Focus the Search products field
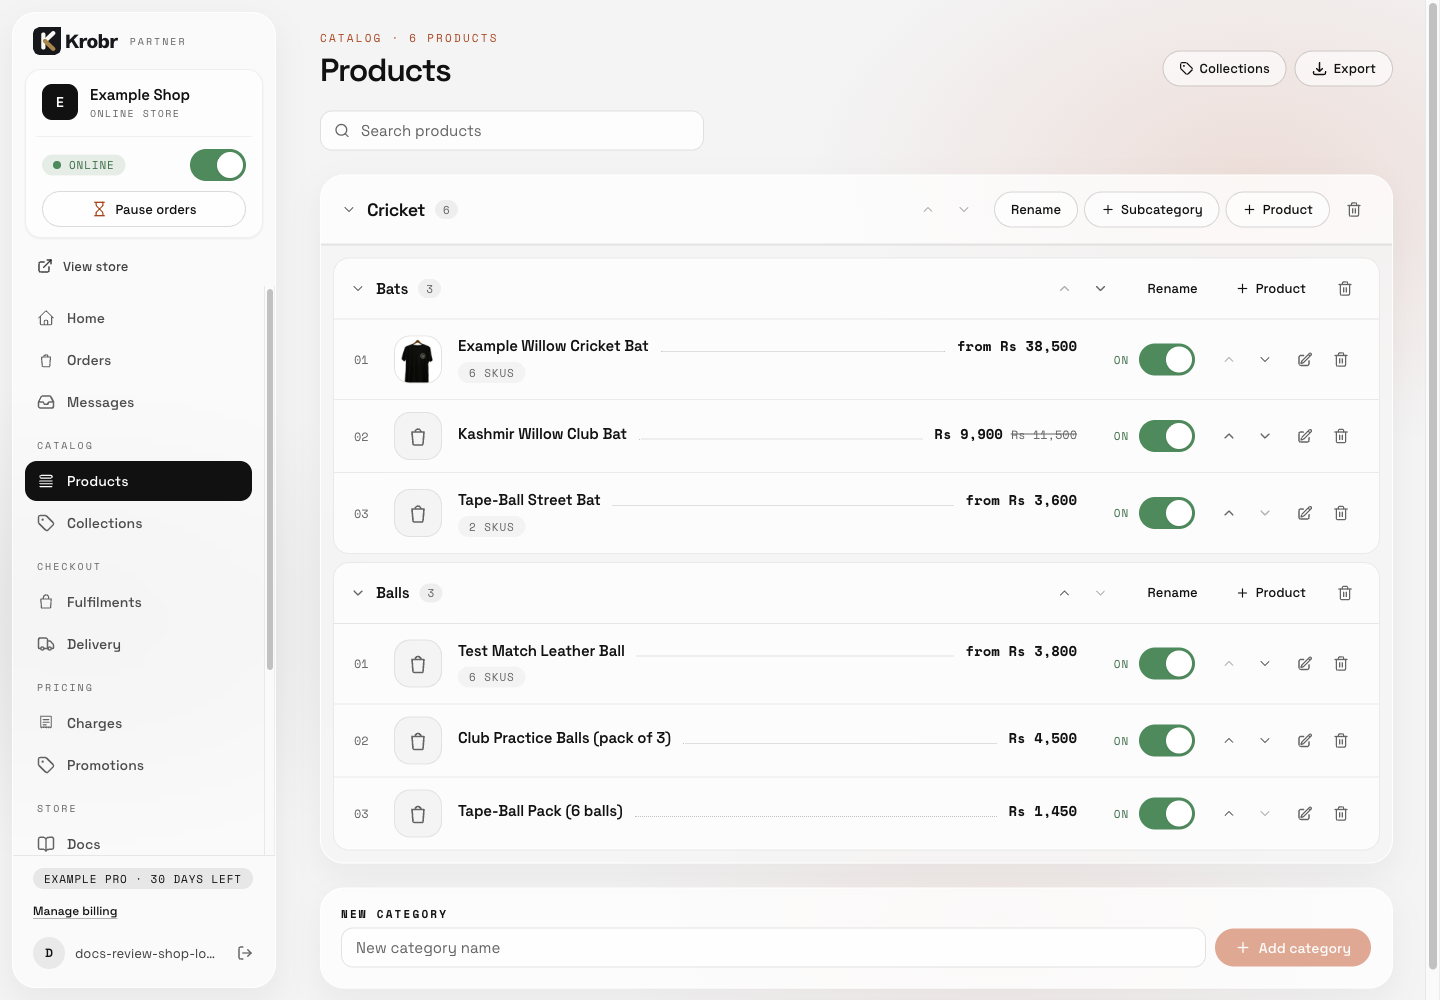Viewport: 1440px width, 1000px height. [512, 131]
